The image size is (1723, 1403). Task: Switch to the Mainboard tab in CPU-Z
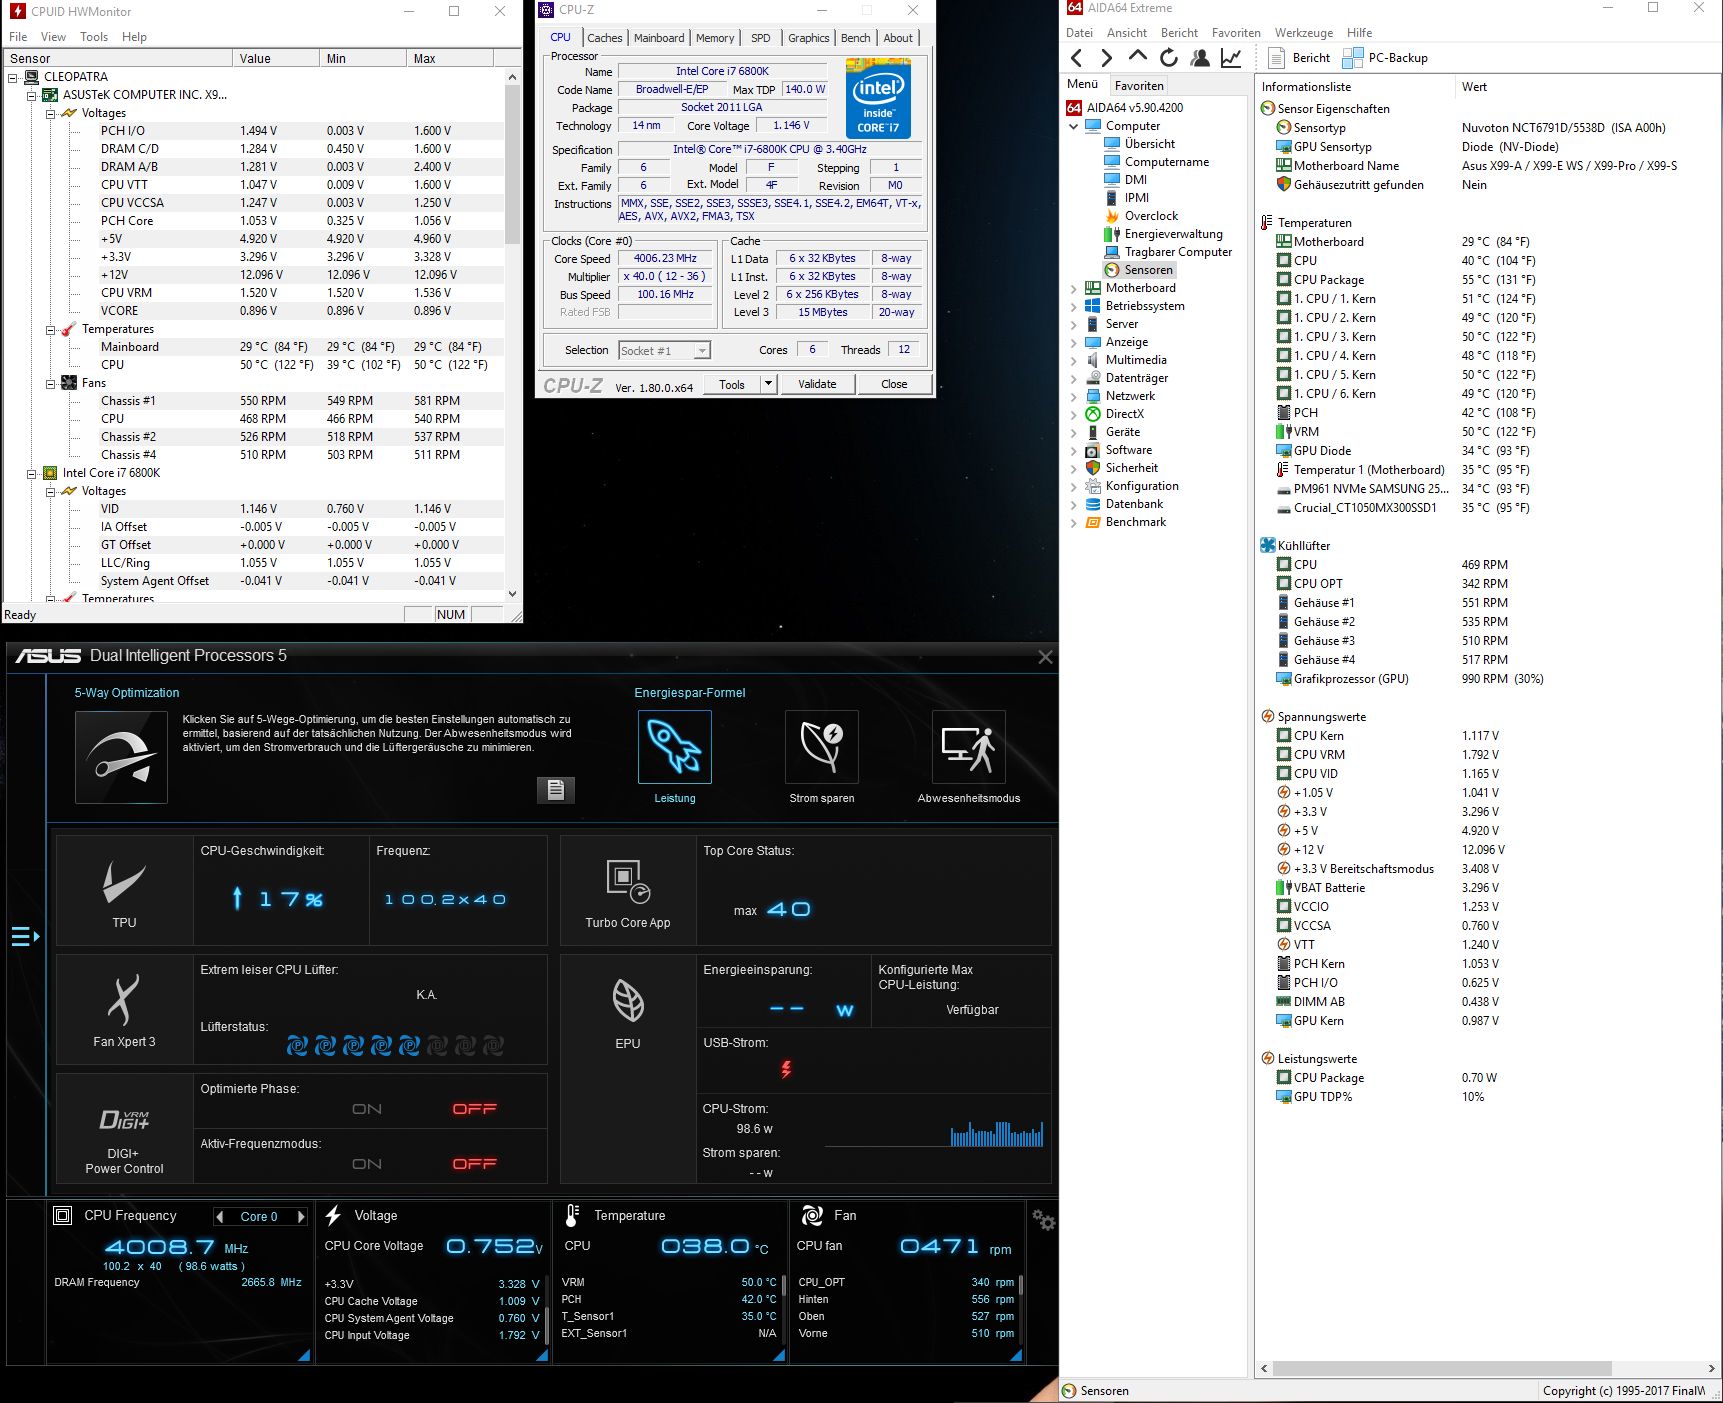pyautogui.click(x=659, y=38)
